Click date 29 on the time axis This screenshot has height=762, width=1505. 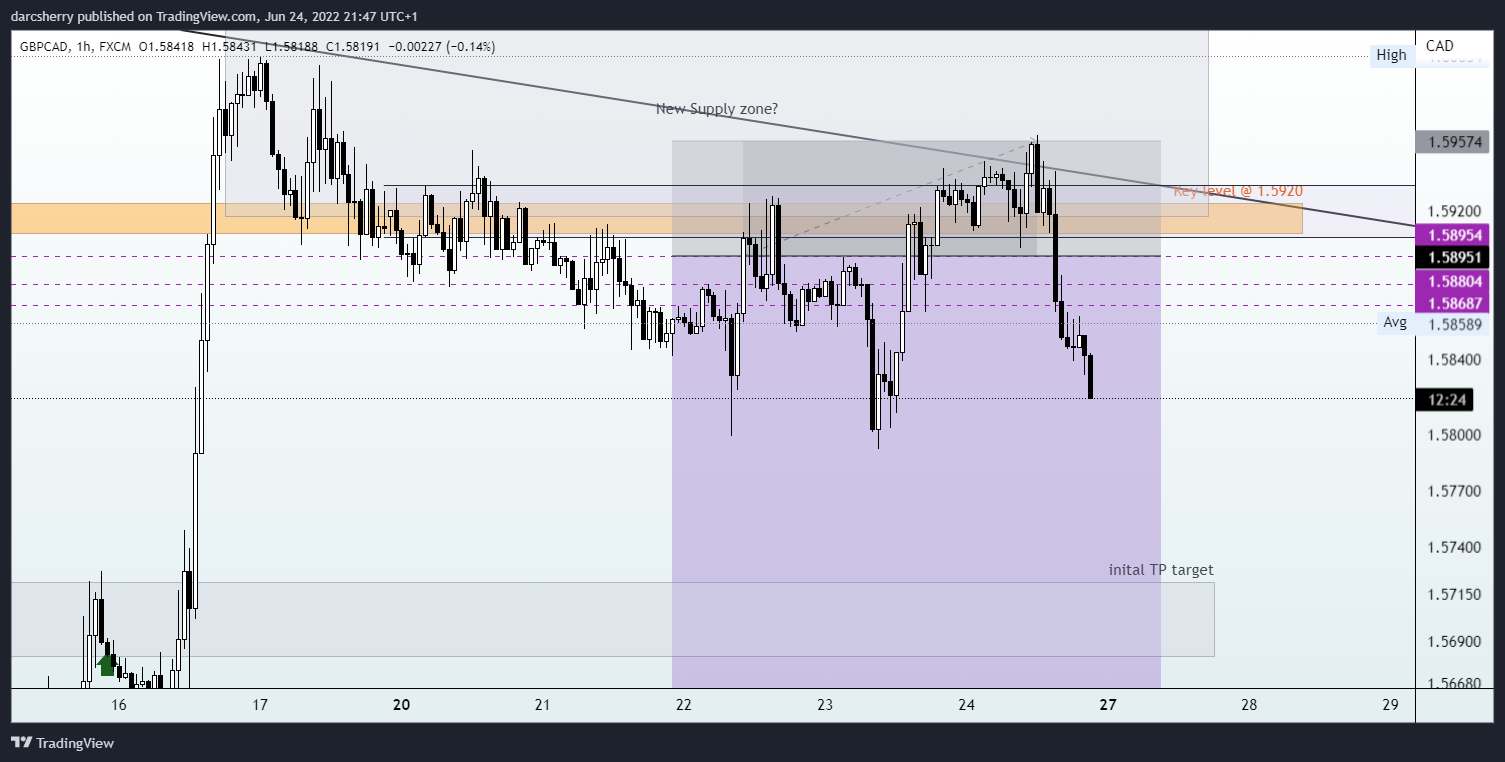click(x=1389, y=705)
